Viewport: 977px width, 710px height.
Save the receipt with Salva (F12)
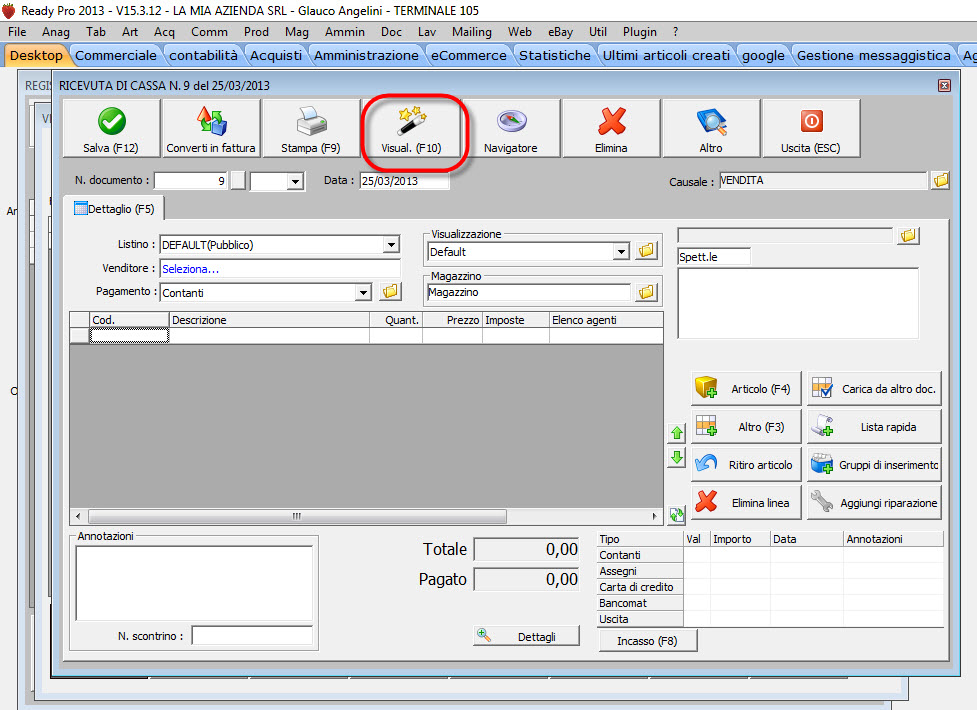pyautogui.click(x=112, y=128)
